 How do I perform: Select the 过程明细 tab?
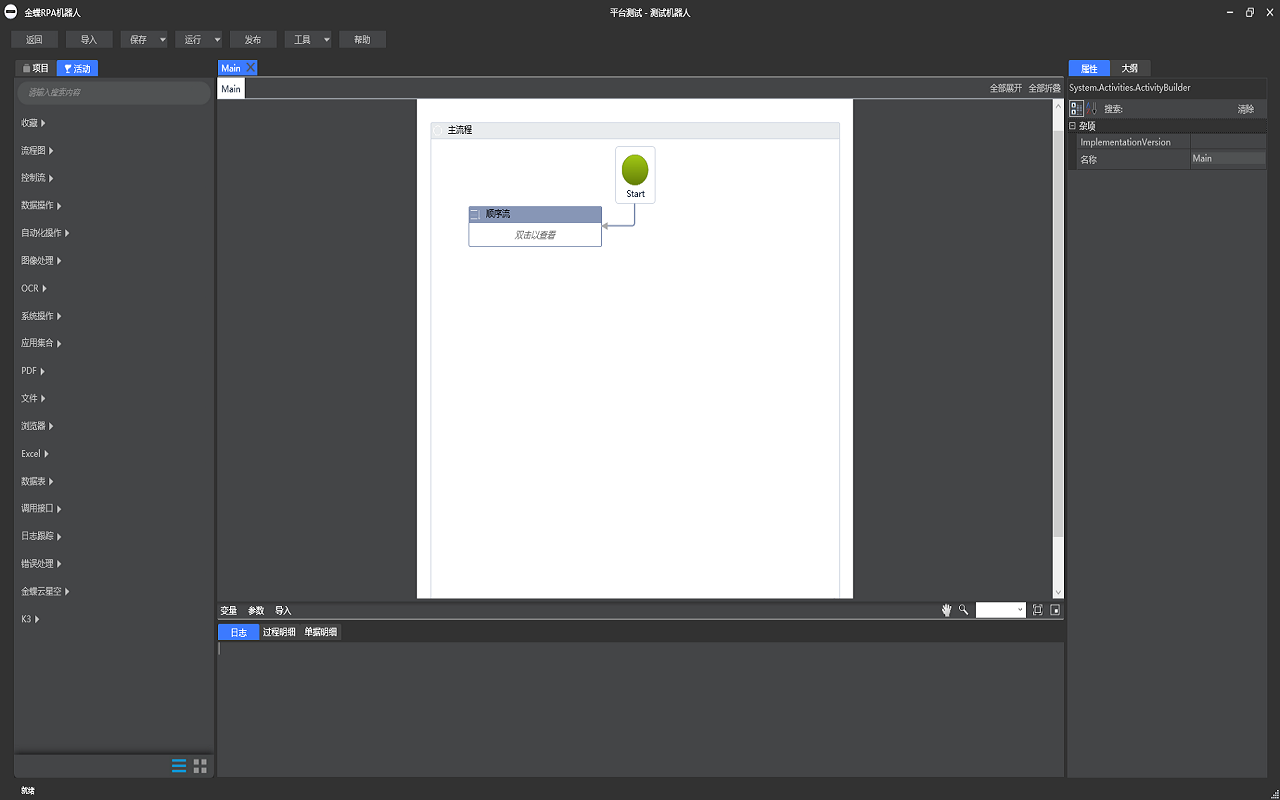[279, 632]
